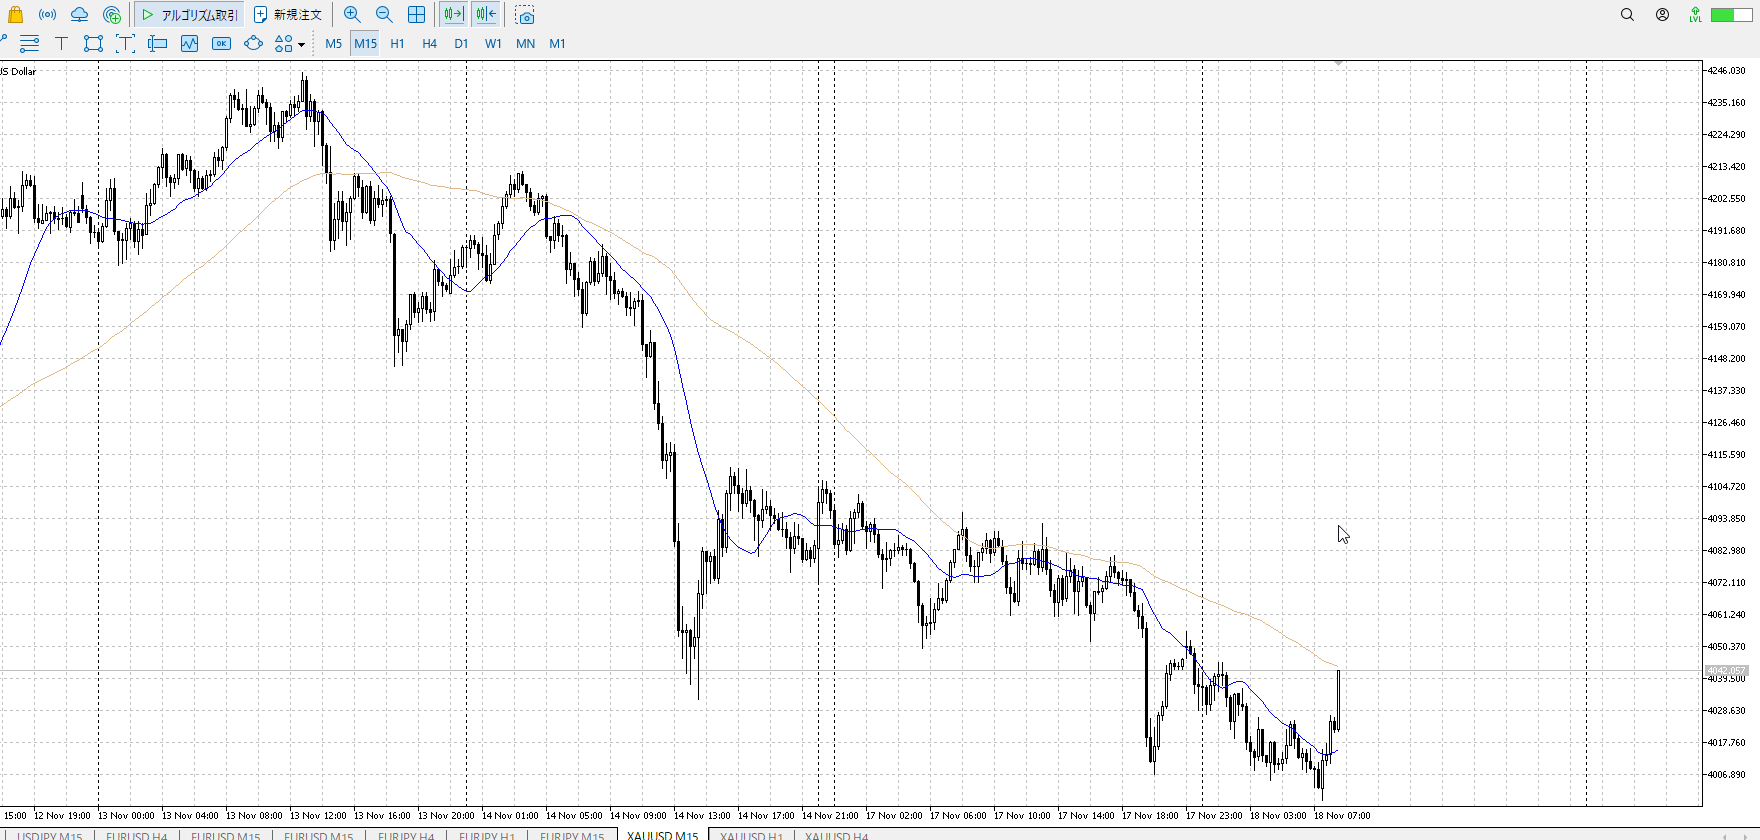The image size is (1760, 840).
Task: Switch to the XAUUSD,H1 chart tab
Action: (751, 835)
